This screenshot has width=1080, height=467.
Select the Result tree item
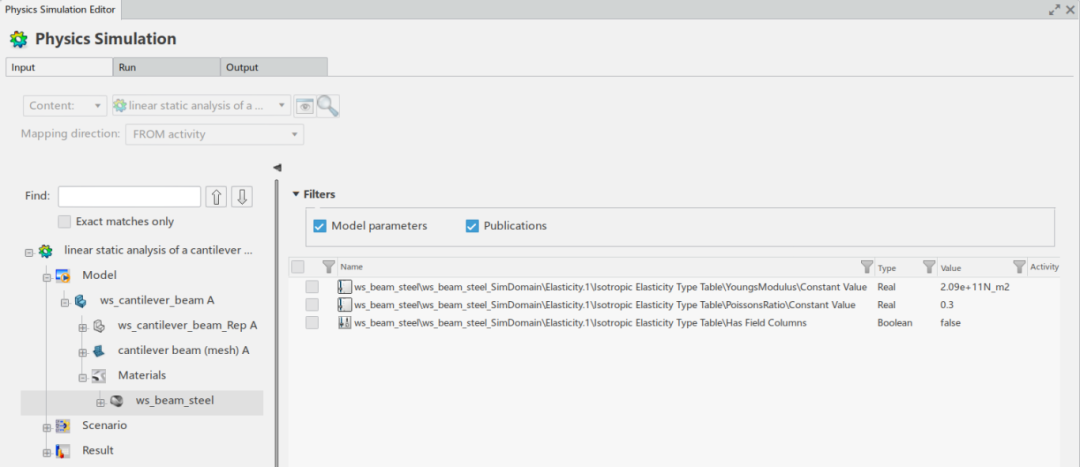pyautogui.click(x=97, y=451)
